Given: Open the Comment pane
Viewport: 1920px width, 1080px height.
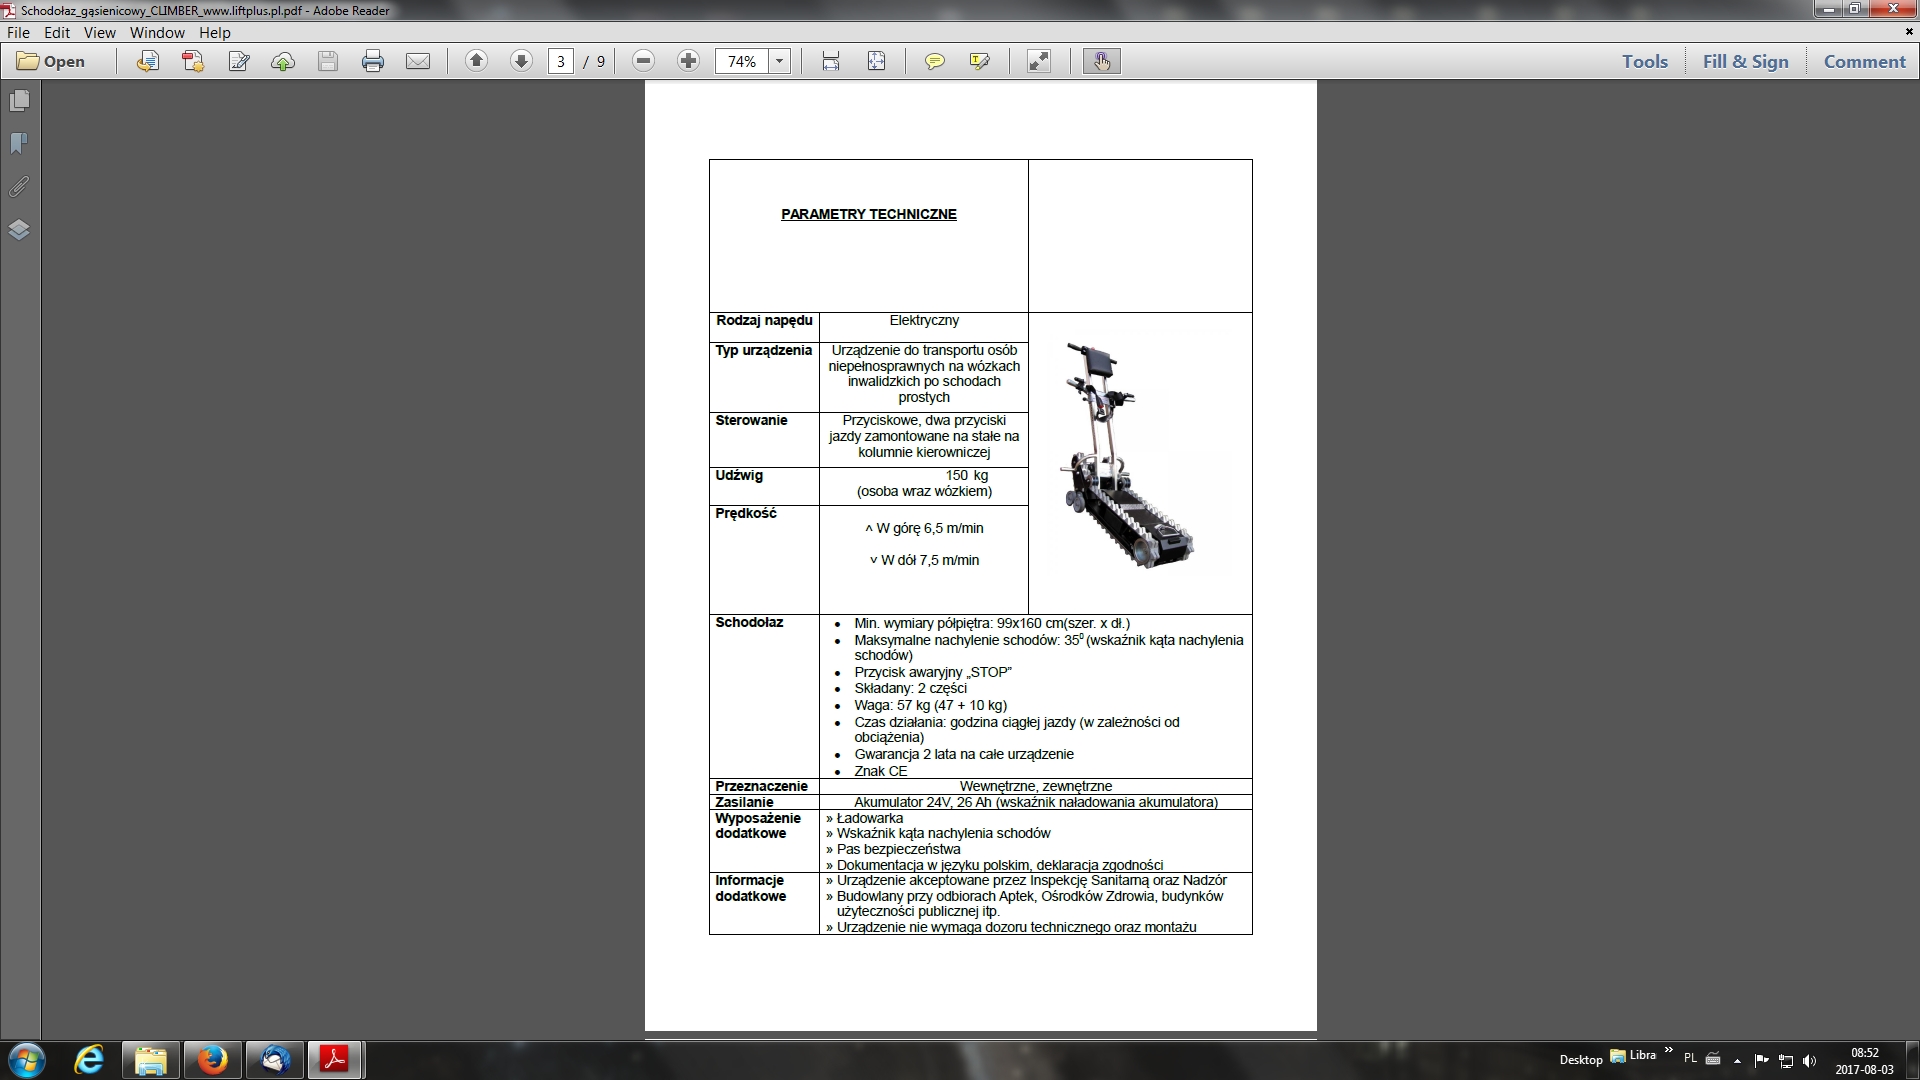Looking at the screenshot, I should point(1864,61).
